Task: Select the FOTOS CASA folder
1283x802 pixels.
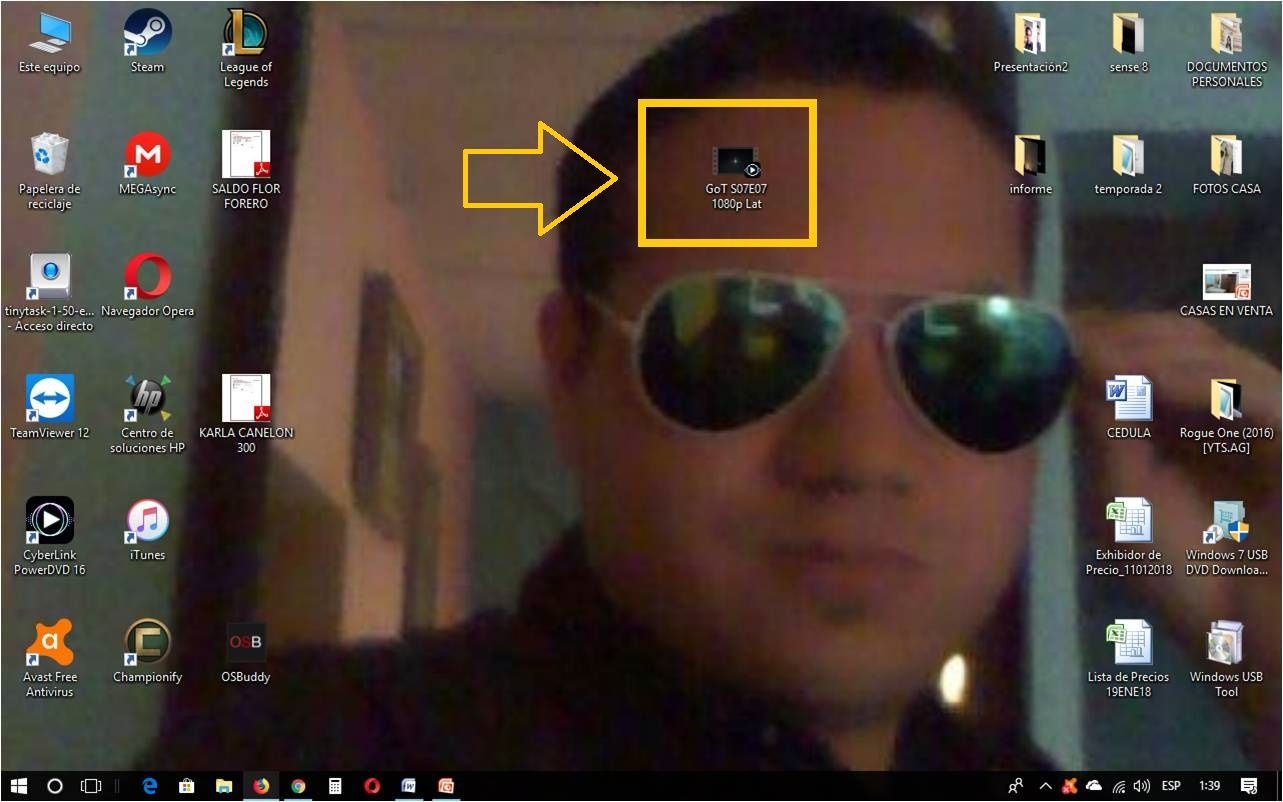Action: point(1226,165)
